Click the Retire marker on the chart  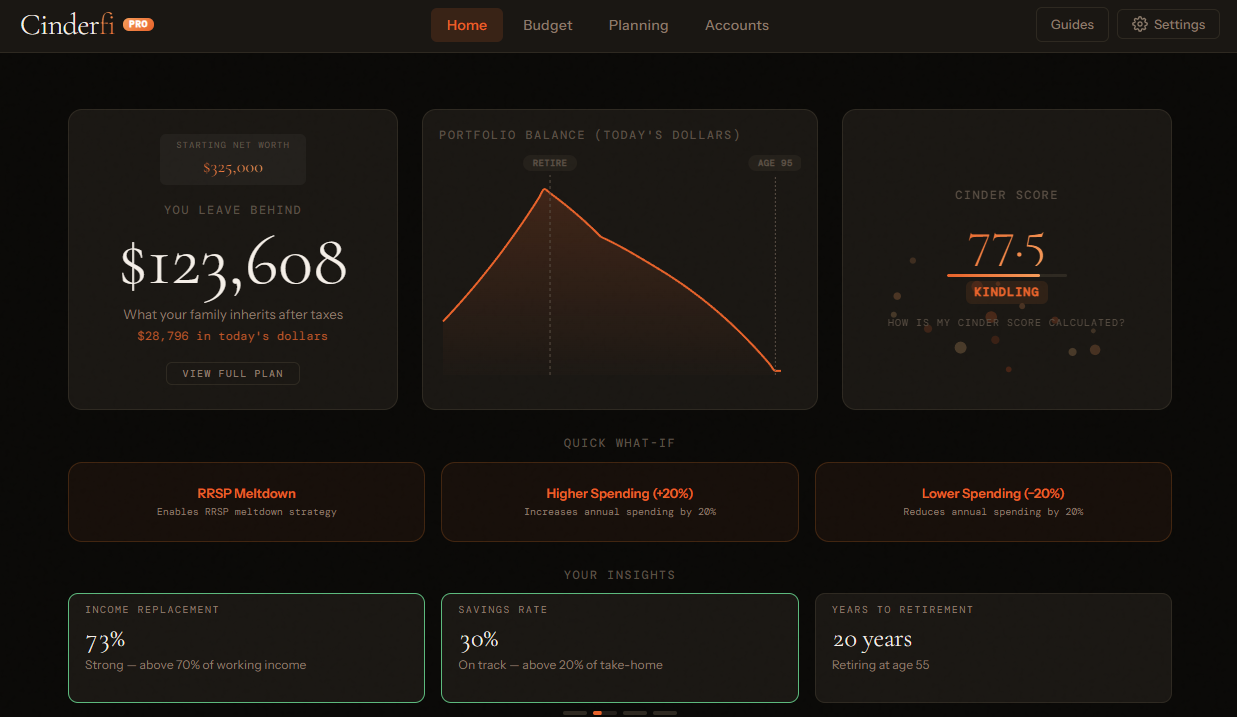(x=550, y=163)
